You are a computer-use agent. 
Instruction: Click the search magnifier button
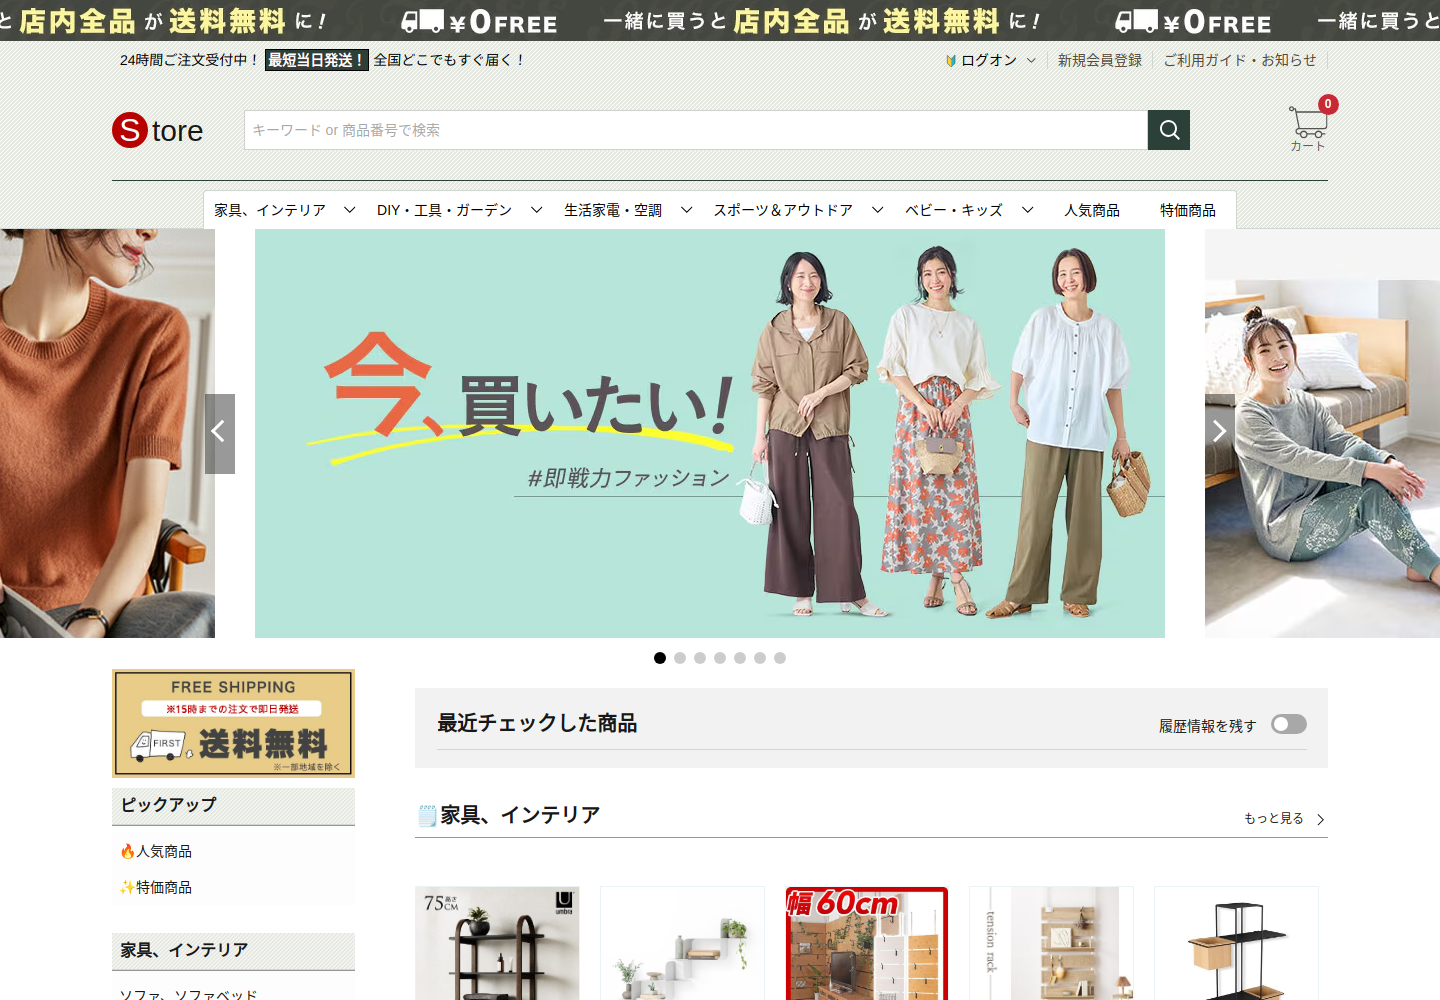pyautogui.click(x=1169, y=130)
